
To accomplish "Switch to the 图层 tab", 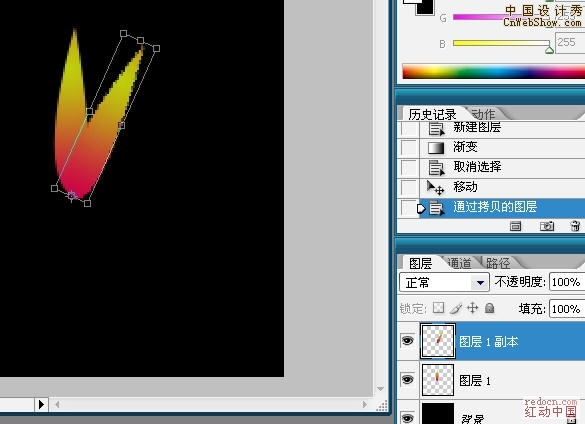I will [x=420, y=263].
